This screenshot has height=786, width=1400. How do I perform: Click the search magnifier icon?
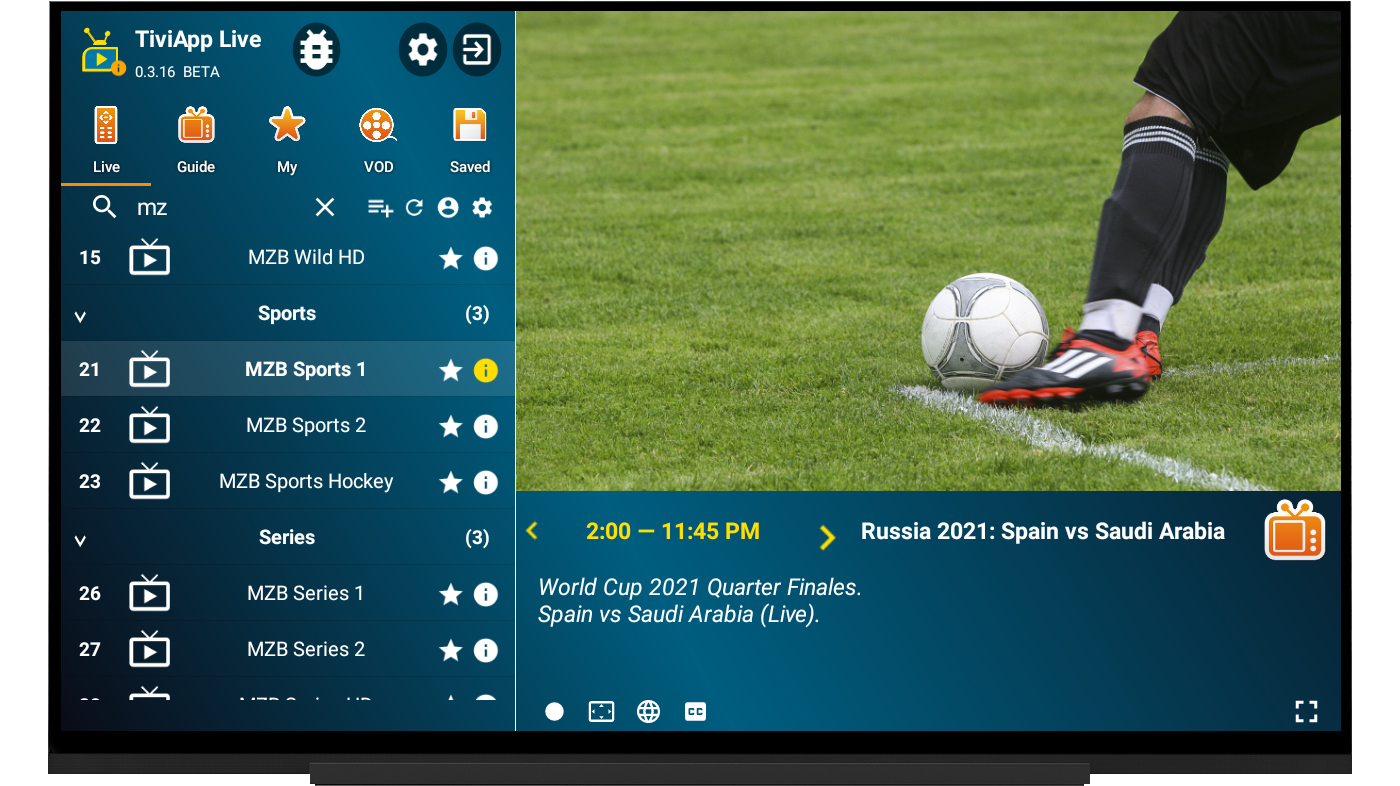104,207
